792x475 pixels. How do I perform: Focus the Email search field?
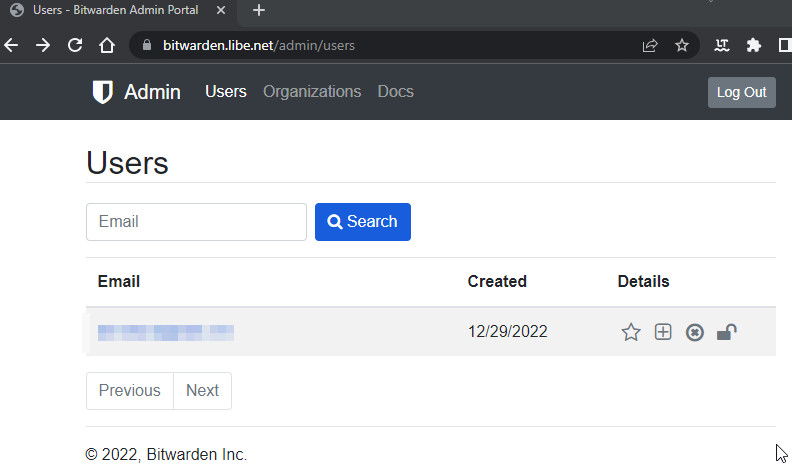pyautogui.click(x=196, y=222)
